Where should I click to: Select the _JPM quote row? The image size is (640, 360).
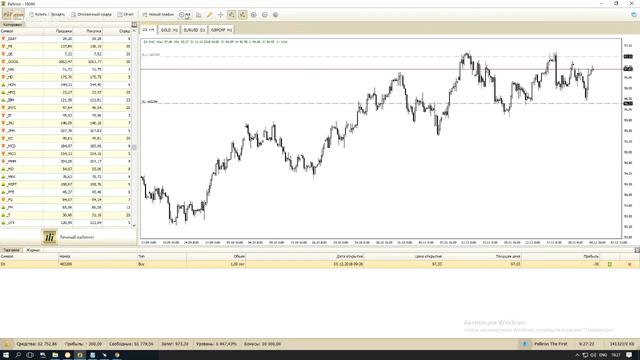tap(65, 131)
